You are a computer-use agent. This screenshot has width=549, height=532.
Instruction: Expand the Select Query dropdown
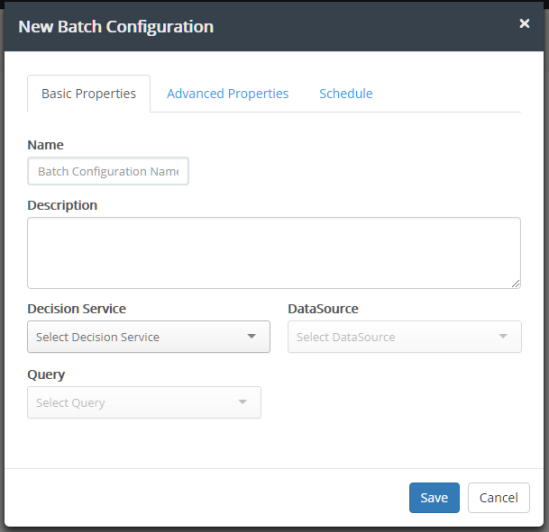144,402
